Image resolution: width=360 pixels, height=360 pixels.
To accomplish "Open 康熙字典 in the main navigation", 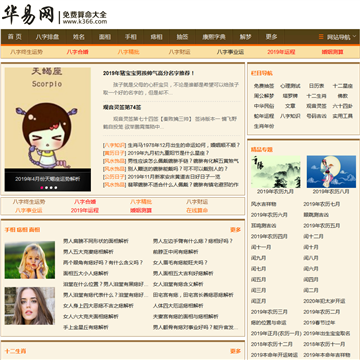I will tap(214, 37).
